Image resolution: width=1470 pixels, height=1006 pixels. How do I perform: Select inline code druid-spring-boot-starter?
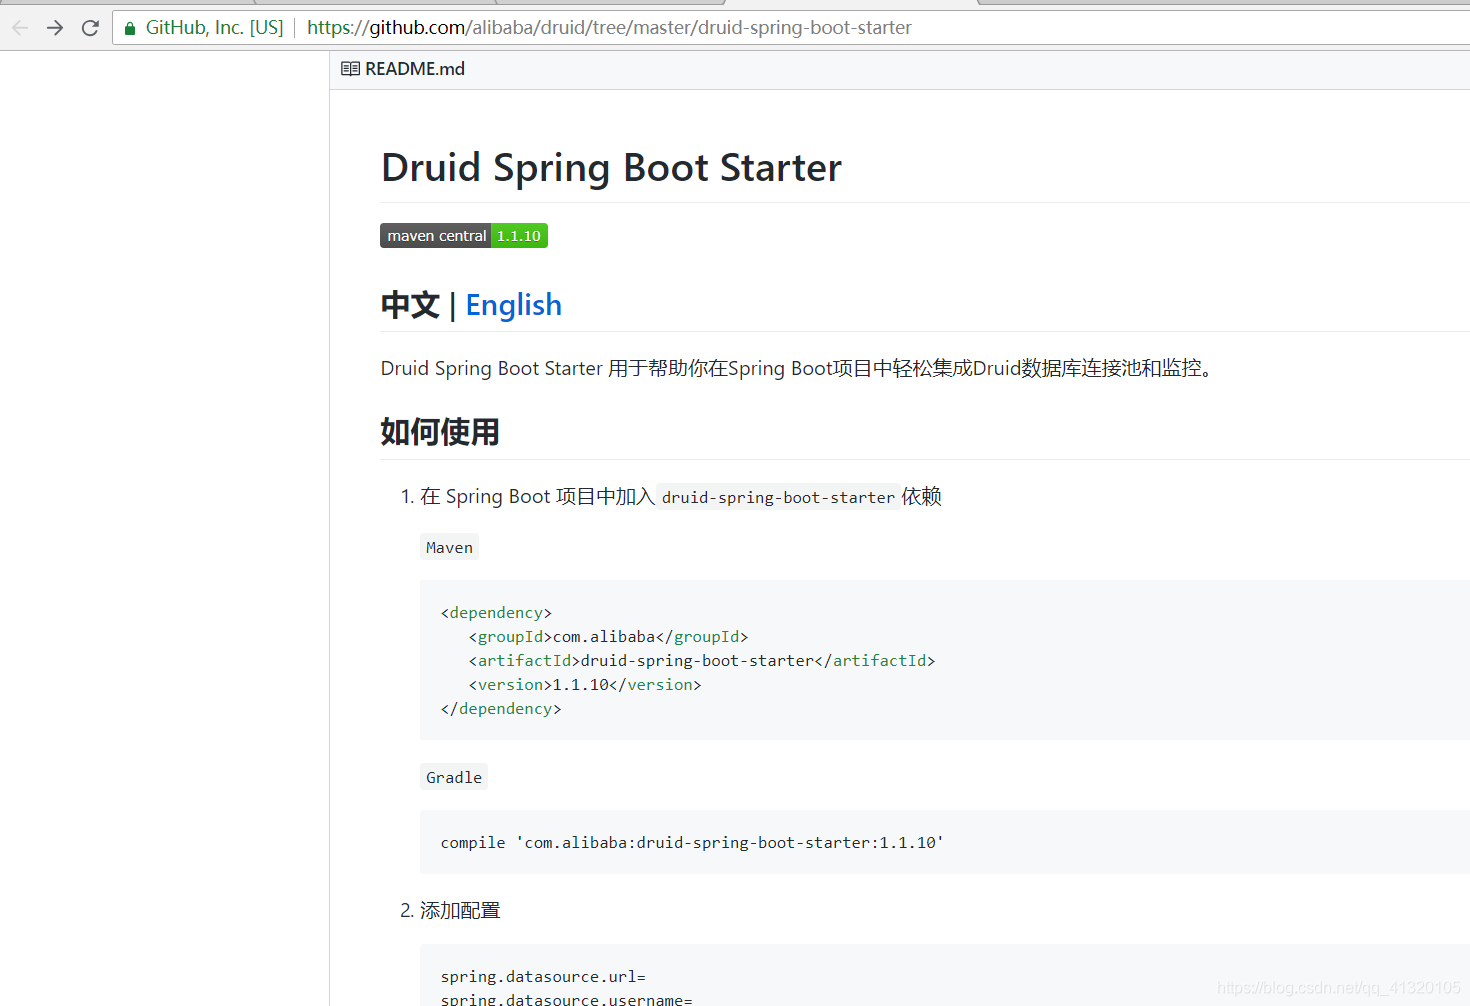[x=778, y=497]
